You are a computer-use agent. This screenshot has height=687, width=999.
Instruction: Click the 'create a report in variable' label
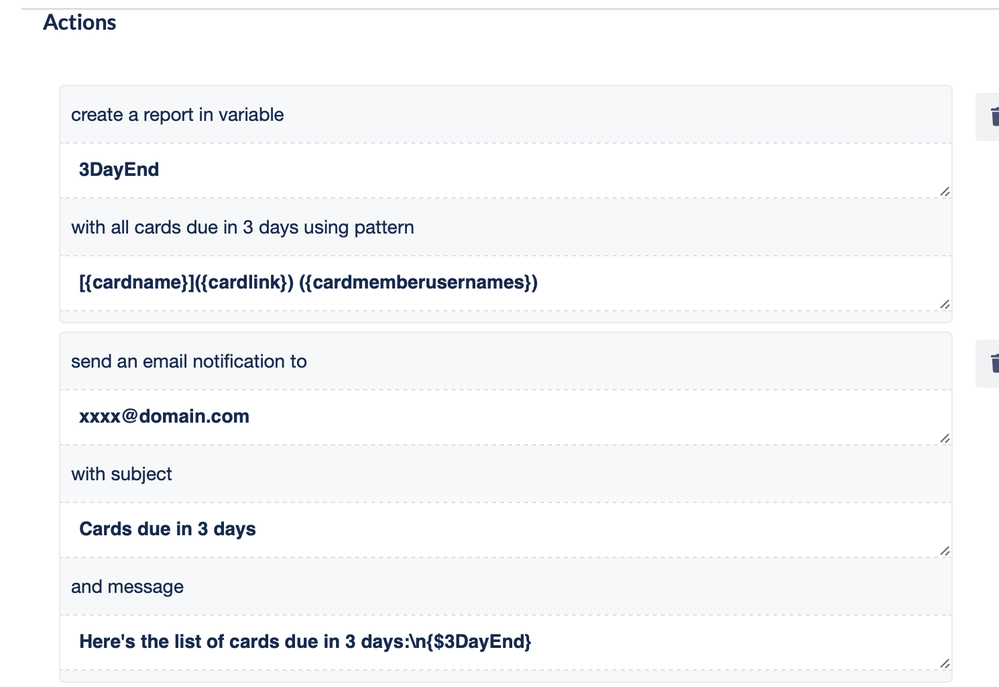click(x=177, y=114)
